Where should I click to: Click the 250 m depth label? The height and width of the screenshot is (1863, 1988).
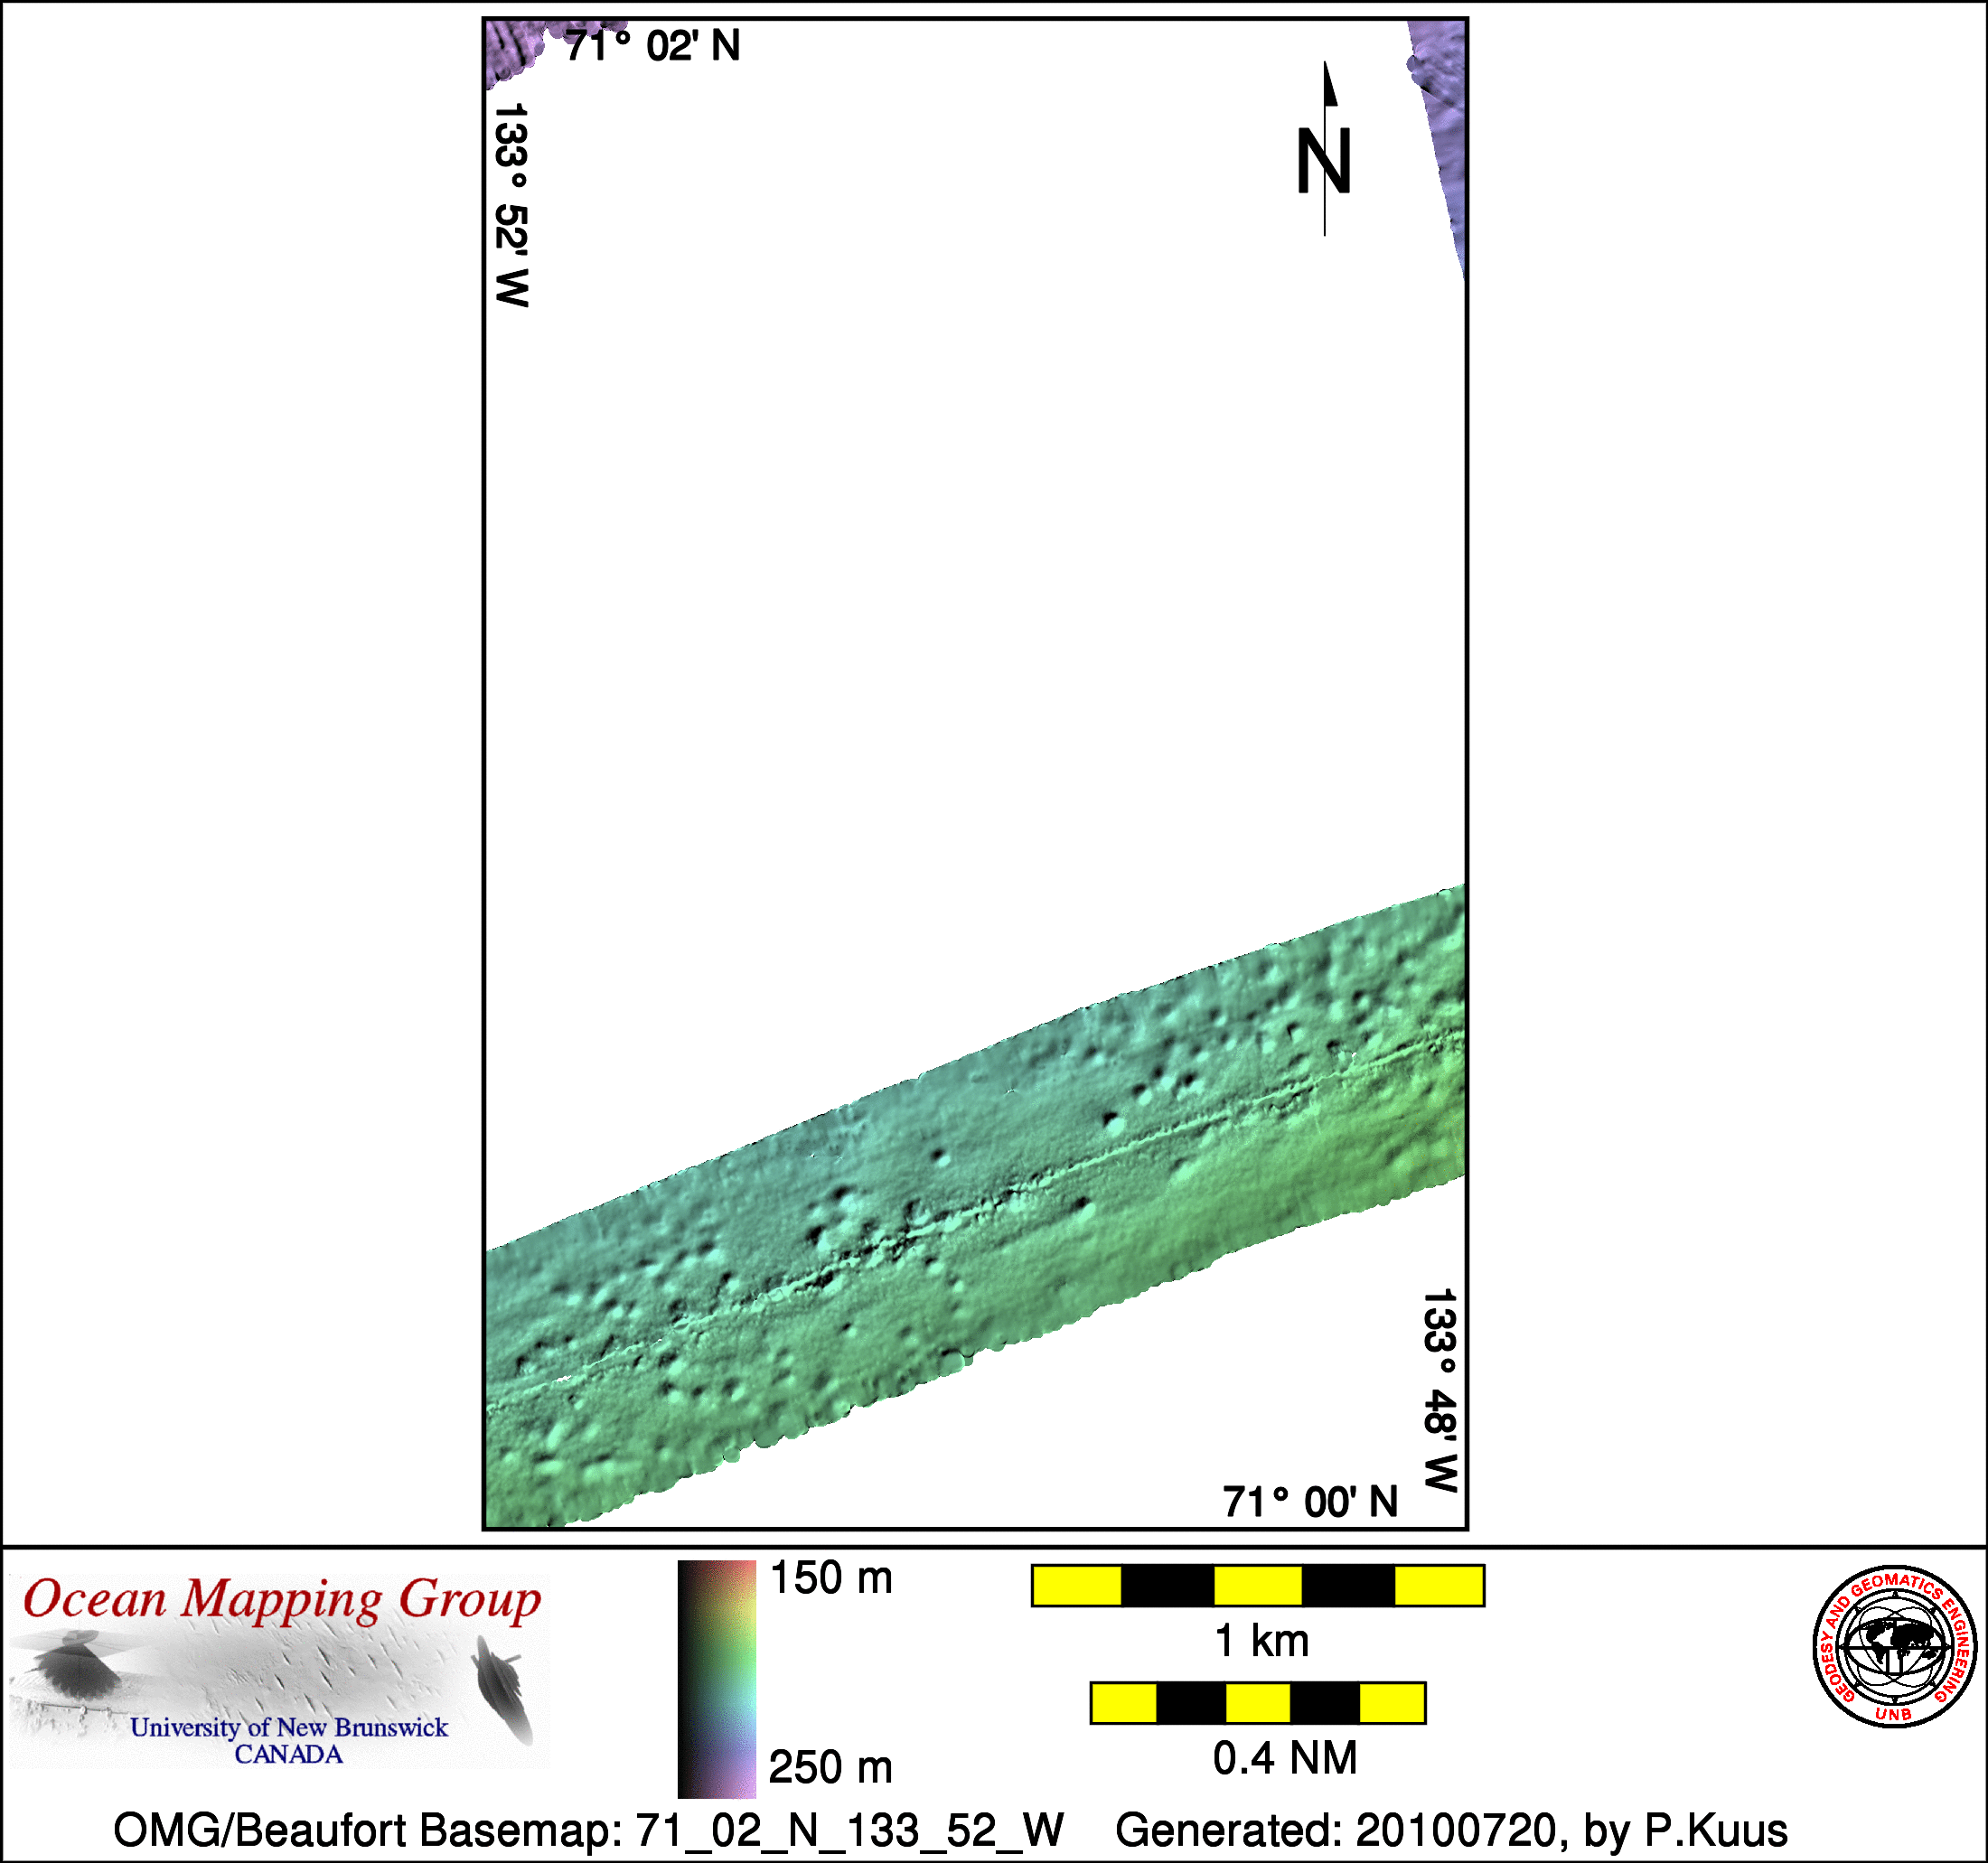[830, 1767]
